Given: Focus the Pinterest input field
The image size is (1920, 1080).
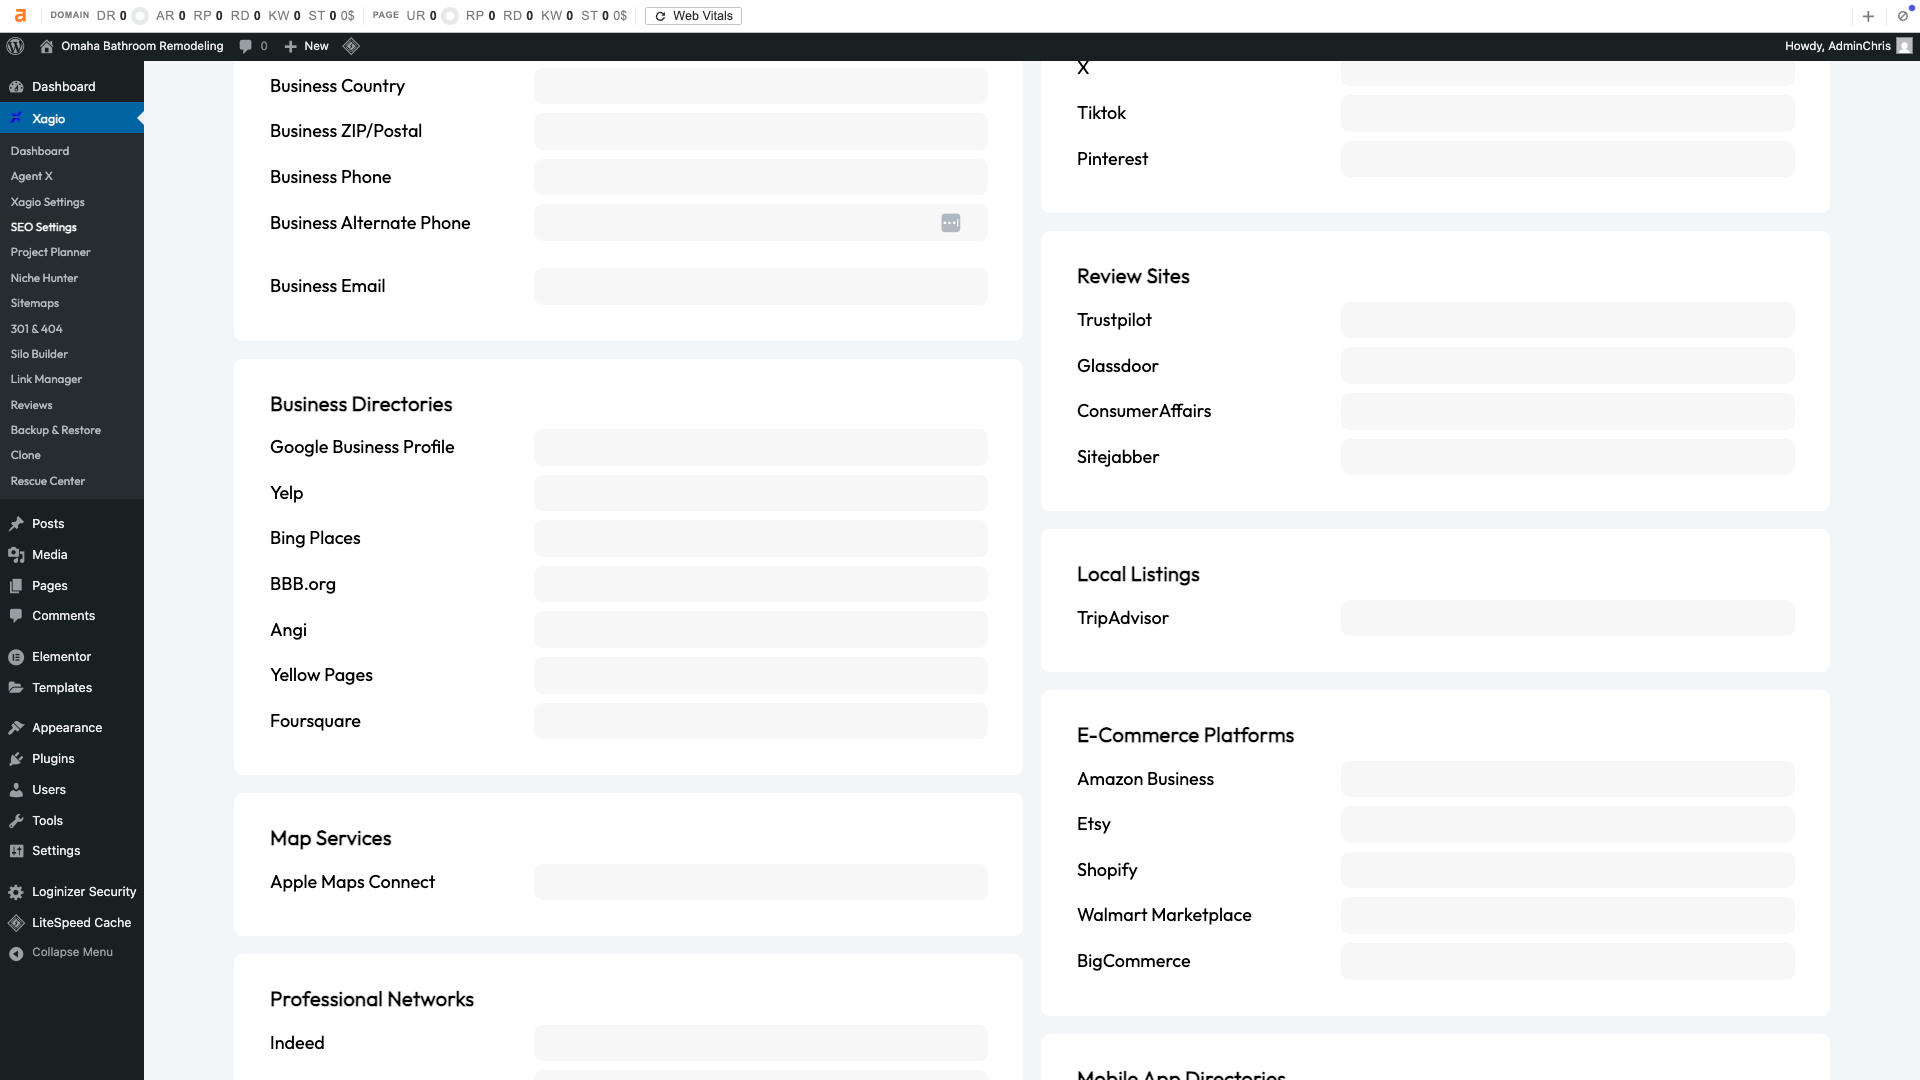Looking at the screenshot, I should [x=1567, y=159].
